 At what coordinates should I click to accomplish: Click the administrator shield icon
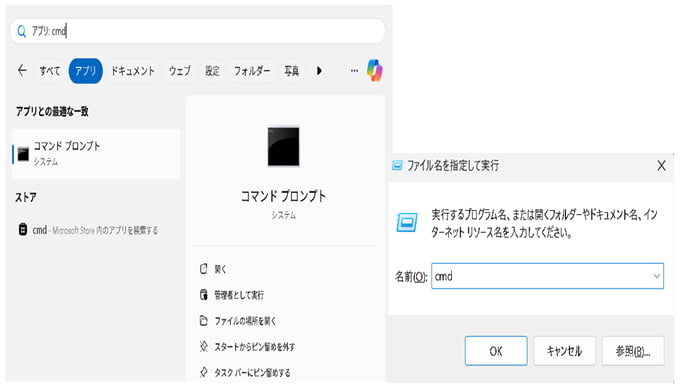click(x=203, y=295)
